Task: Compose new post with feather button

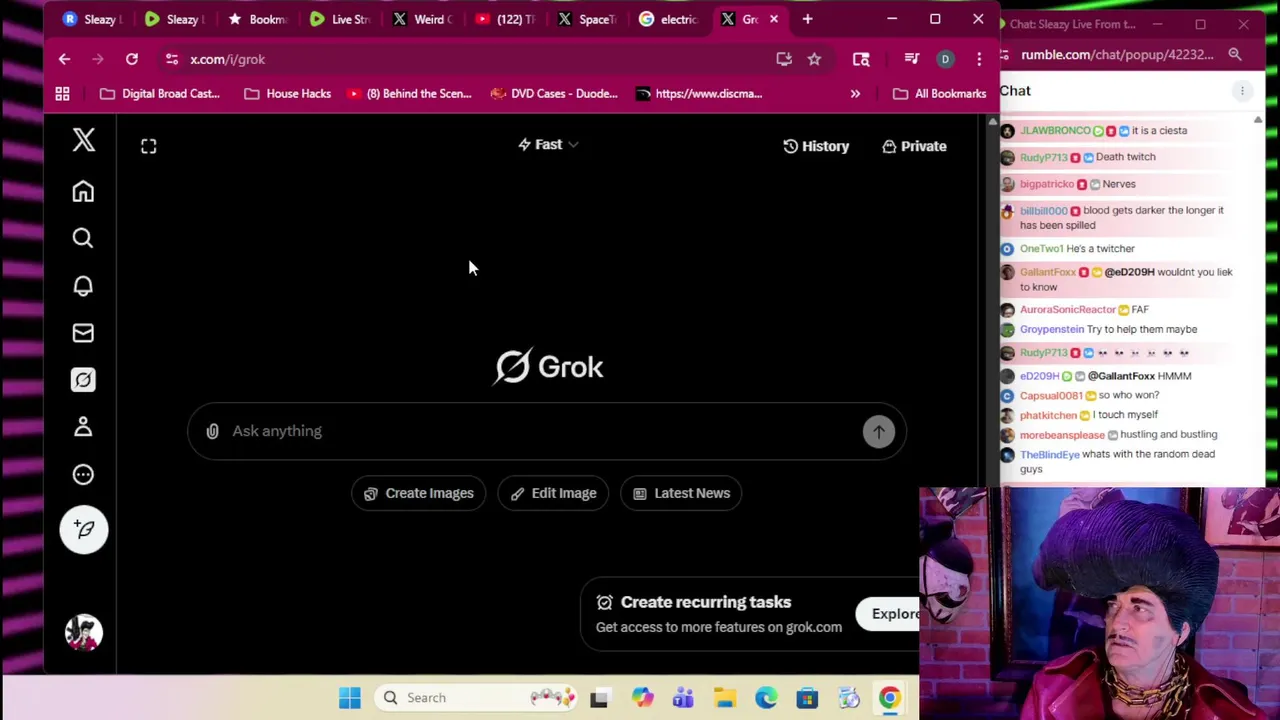Action: [x=84, y=530]
